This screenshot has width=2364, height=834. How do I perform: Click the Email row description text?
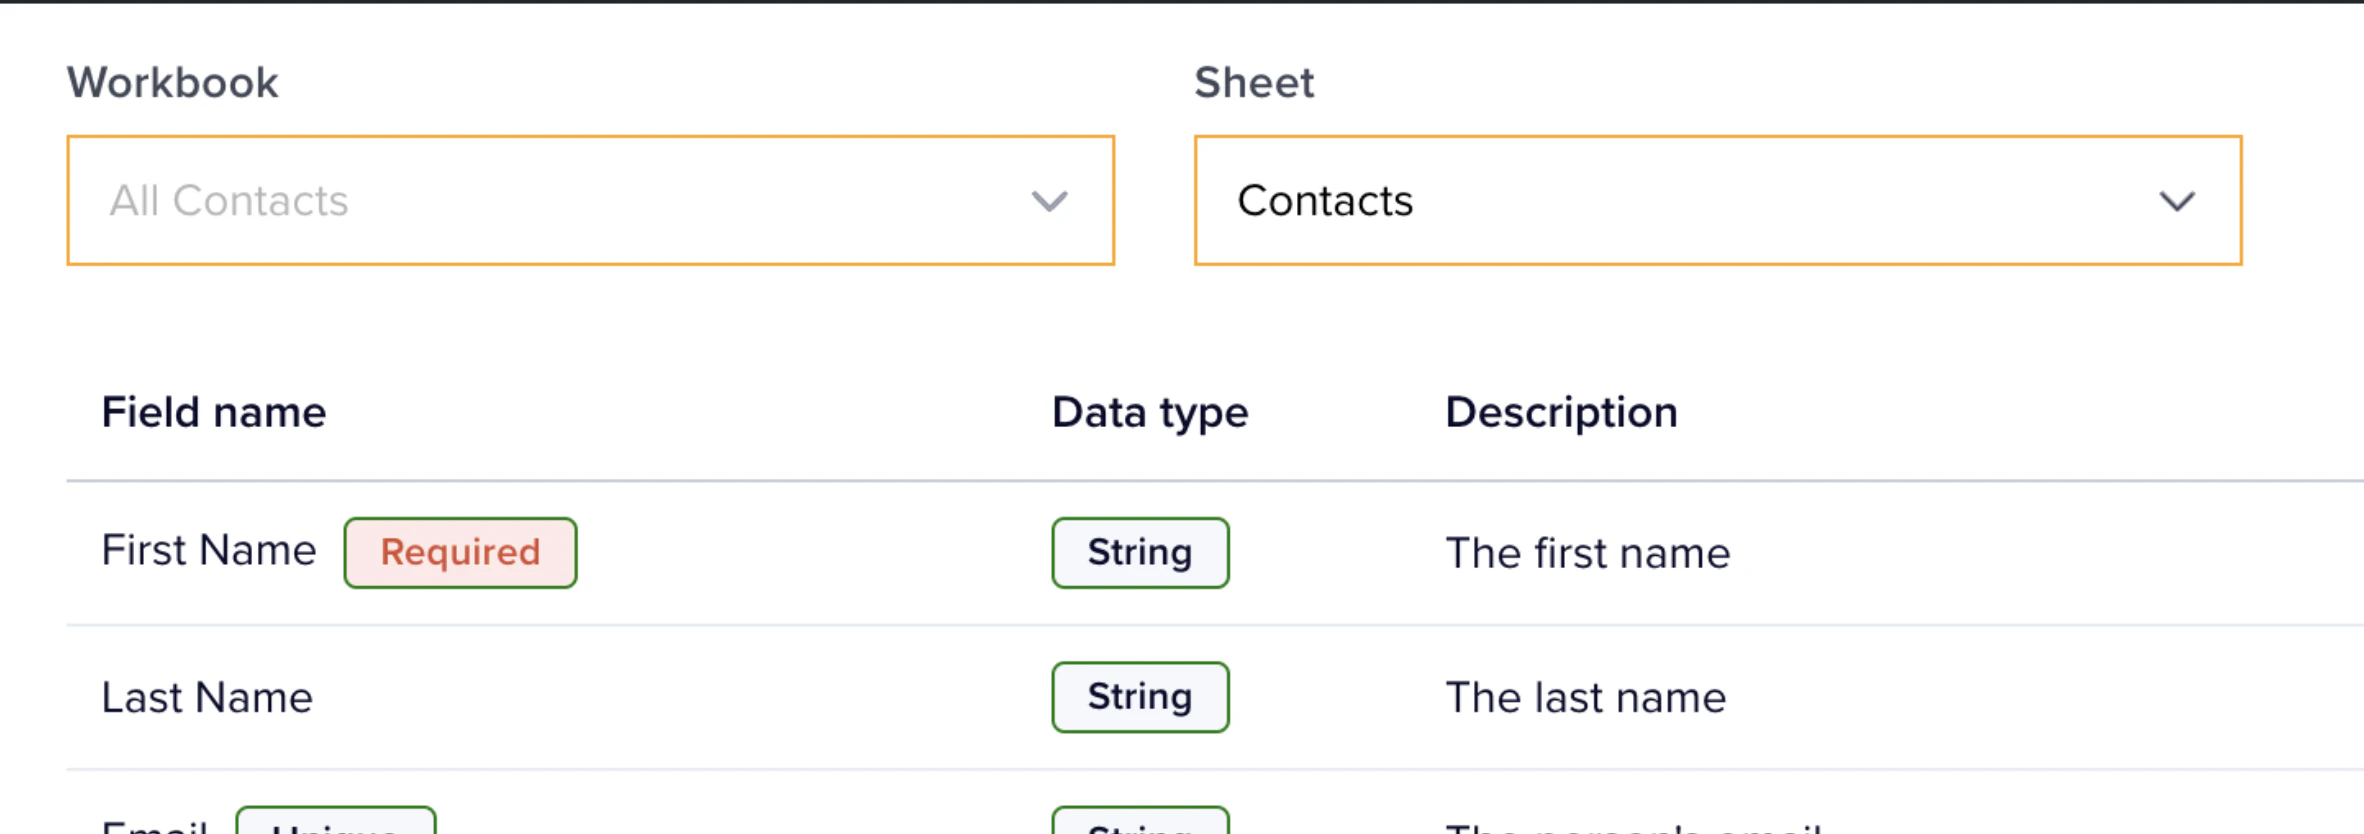[x=1634, y=827]
